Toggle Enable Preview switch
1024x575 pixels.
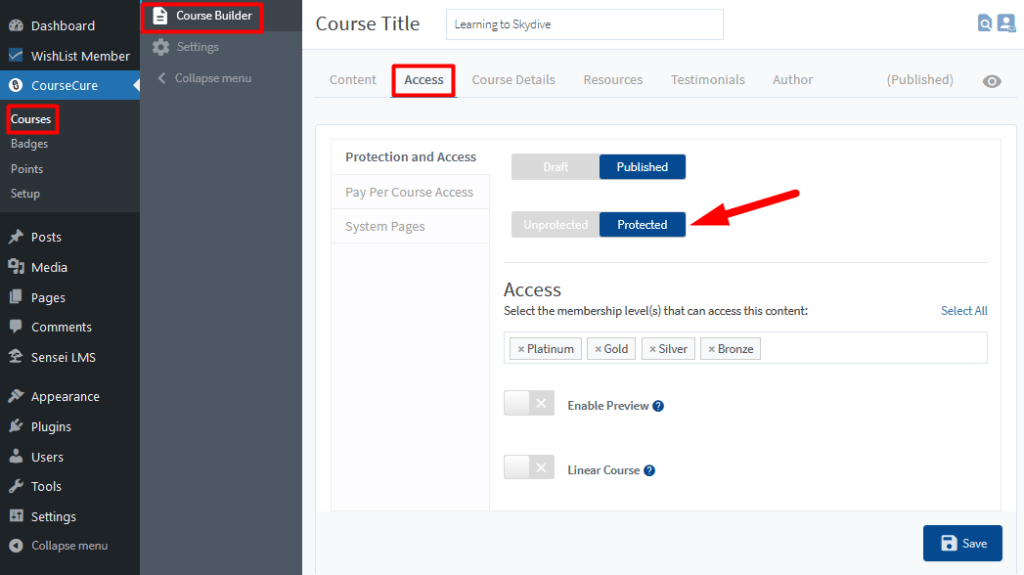529,403
